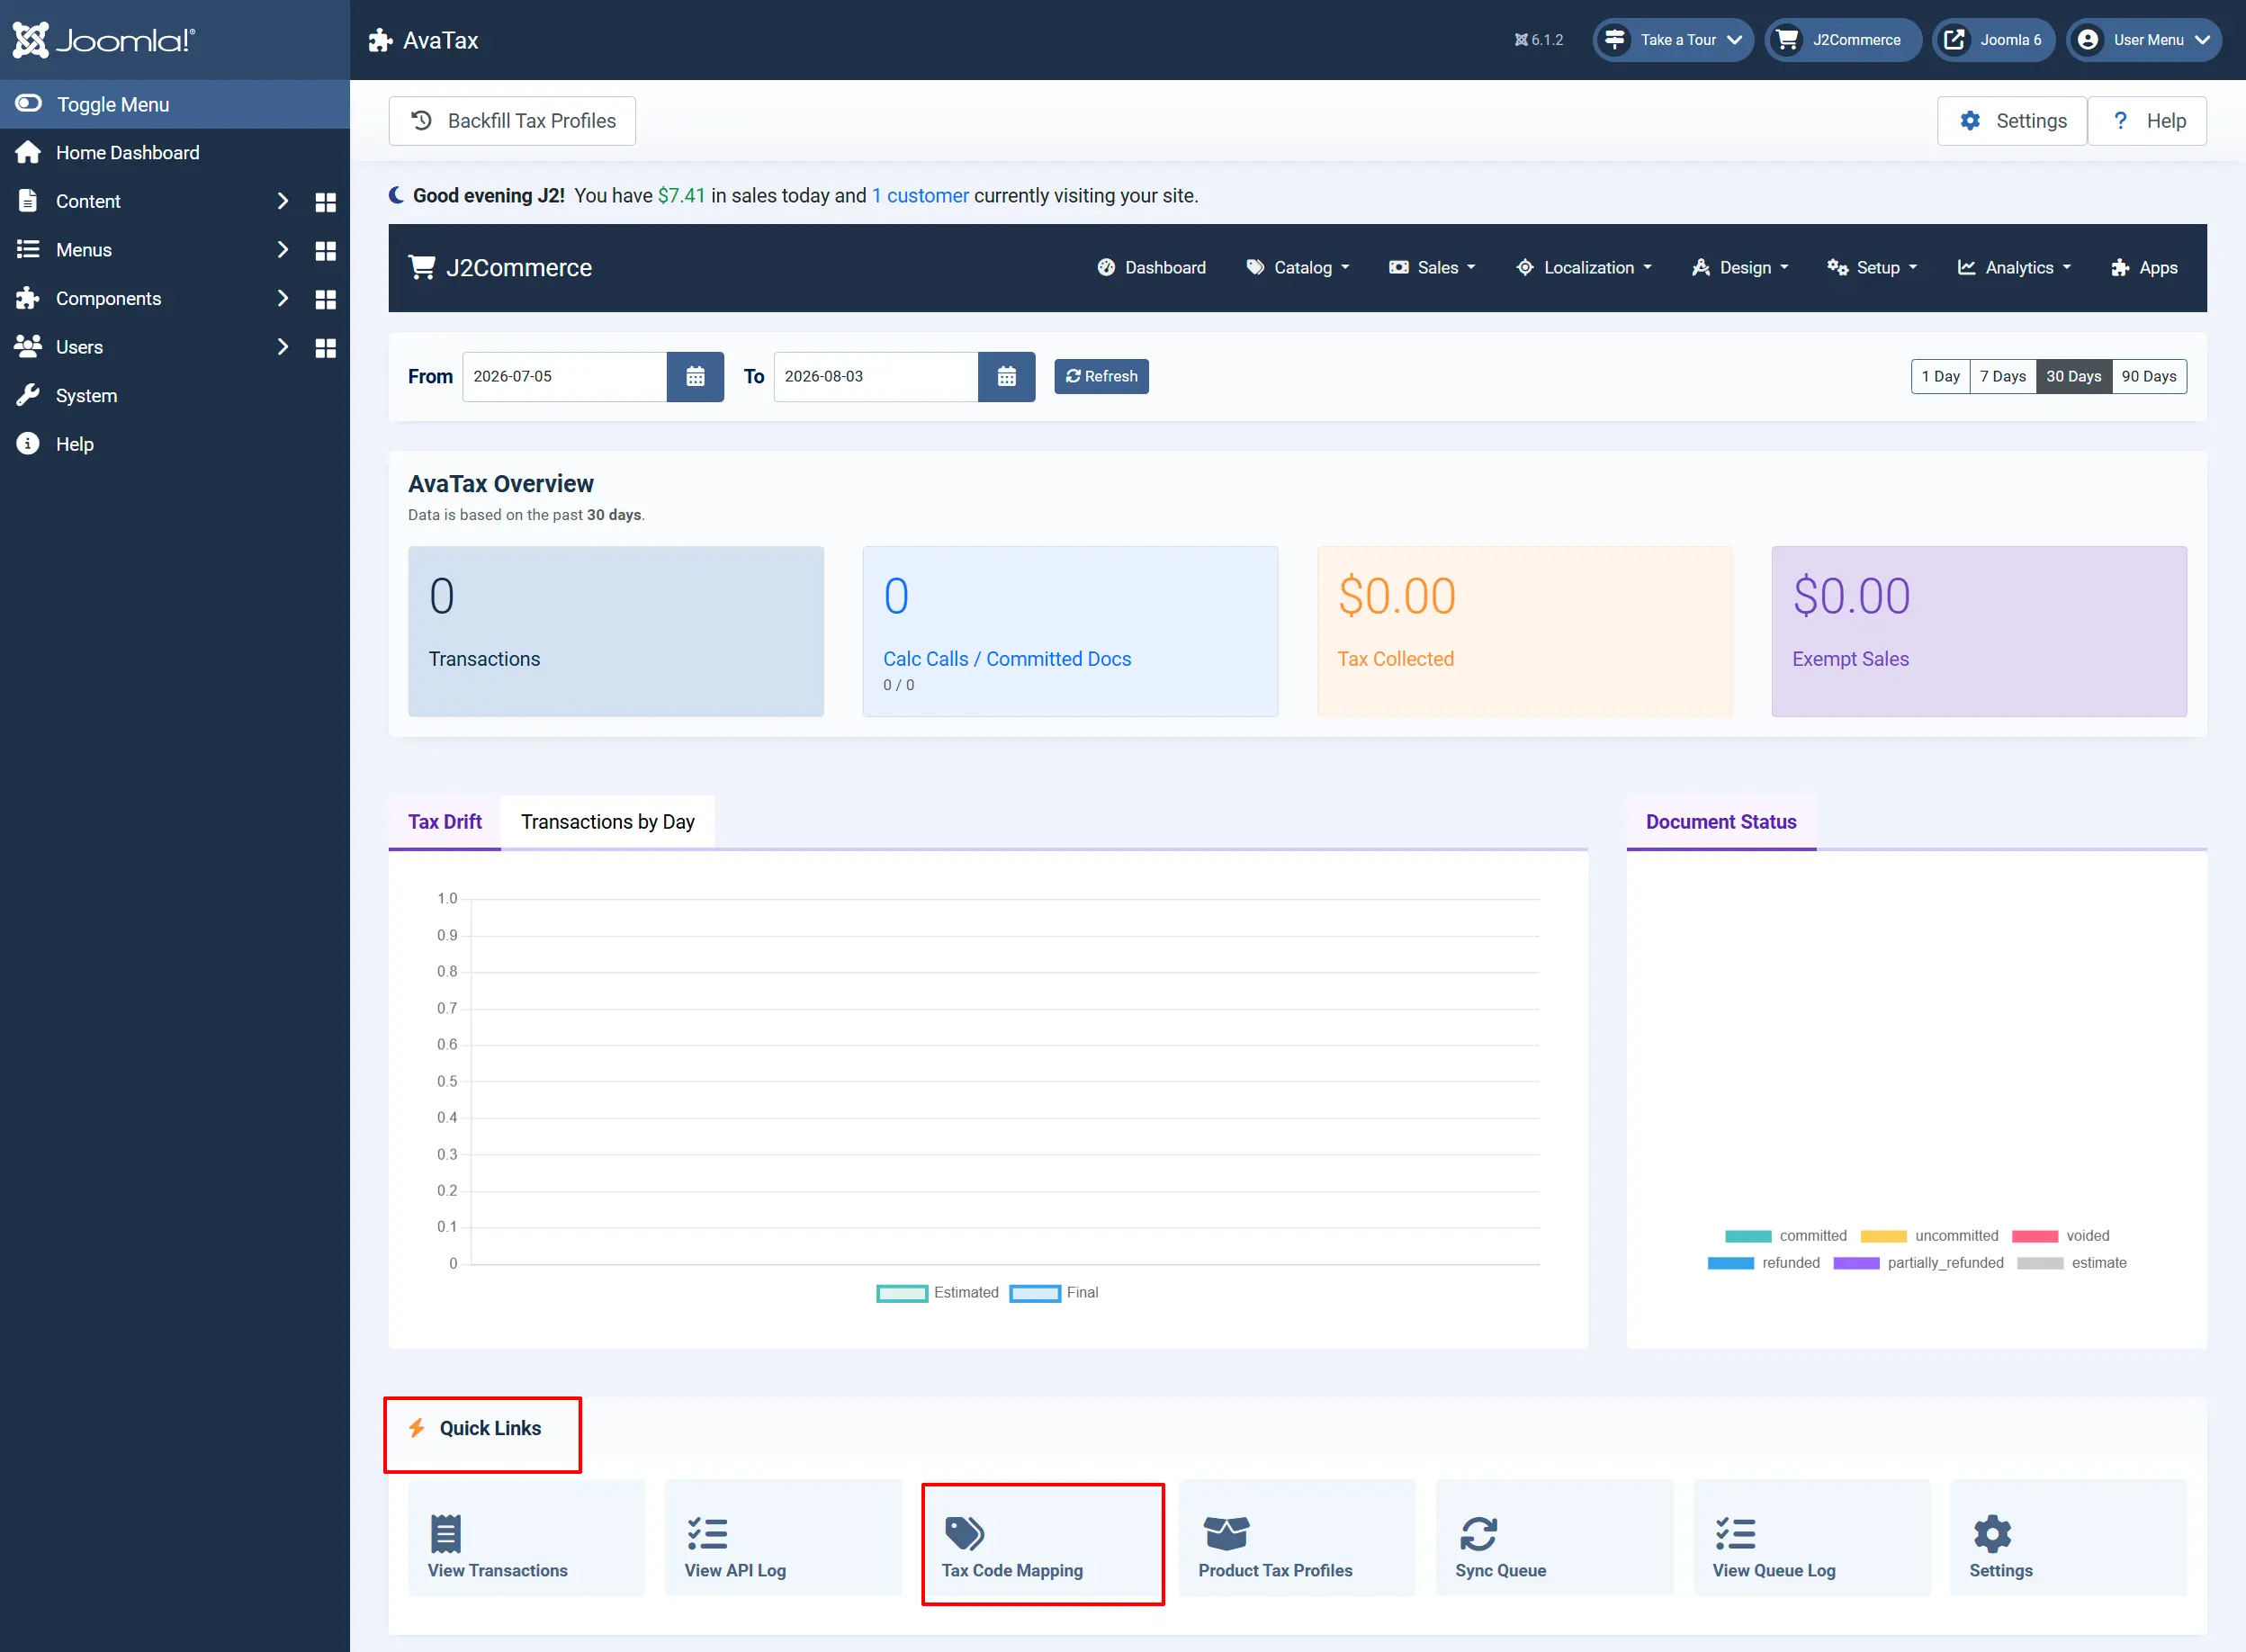Click the Toggle Menu switch icon
This screenshot has height=1652, width=2246.
28,104
